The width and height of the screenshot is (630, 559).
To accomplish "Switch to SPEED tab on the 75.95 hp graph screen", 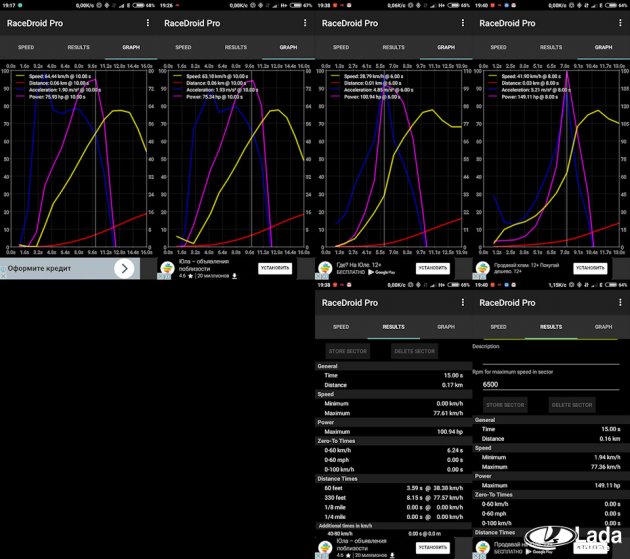I will click(x=26, y=47).
